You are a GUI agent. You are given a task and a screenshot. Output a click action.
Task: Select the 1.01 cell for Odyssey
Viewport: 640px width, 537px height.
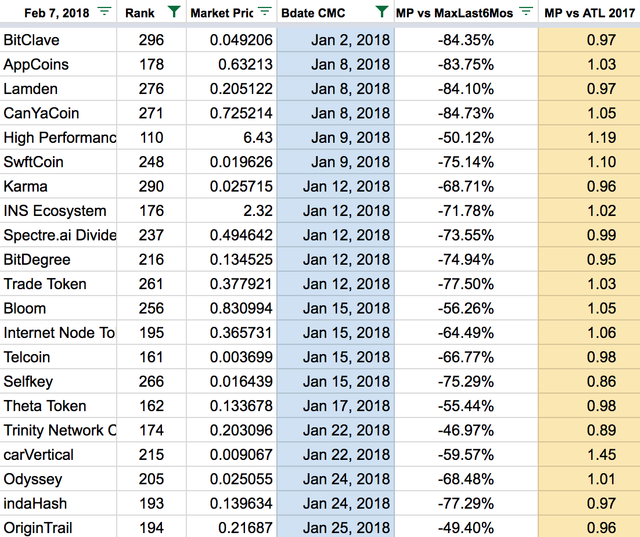coord(589,479)
